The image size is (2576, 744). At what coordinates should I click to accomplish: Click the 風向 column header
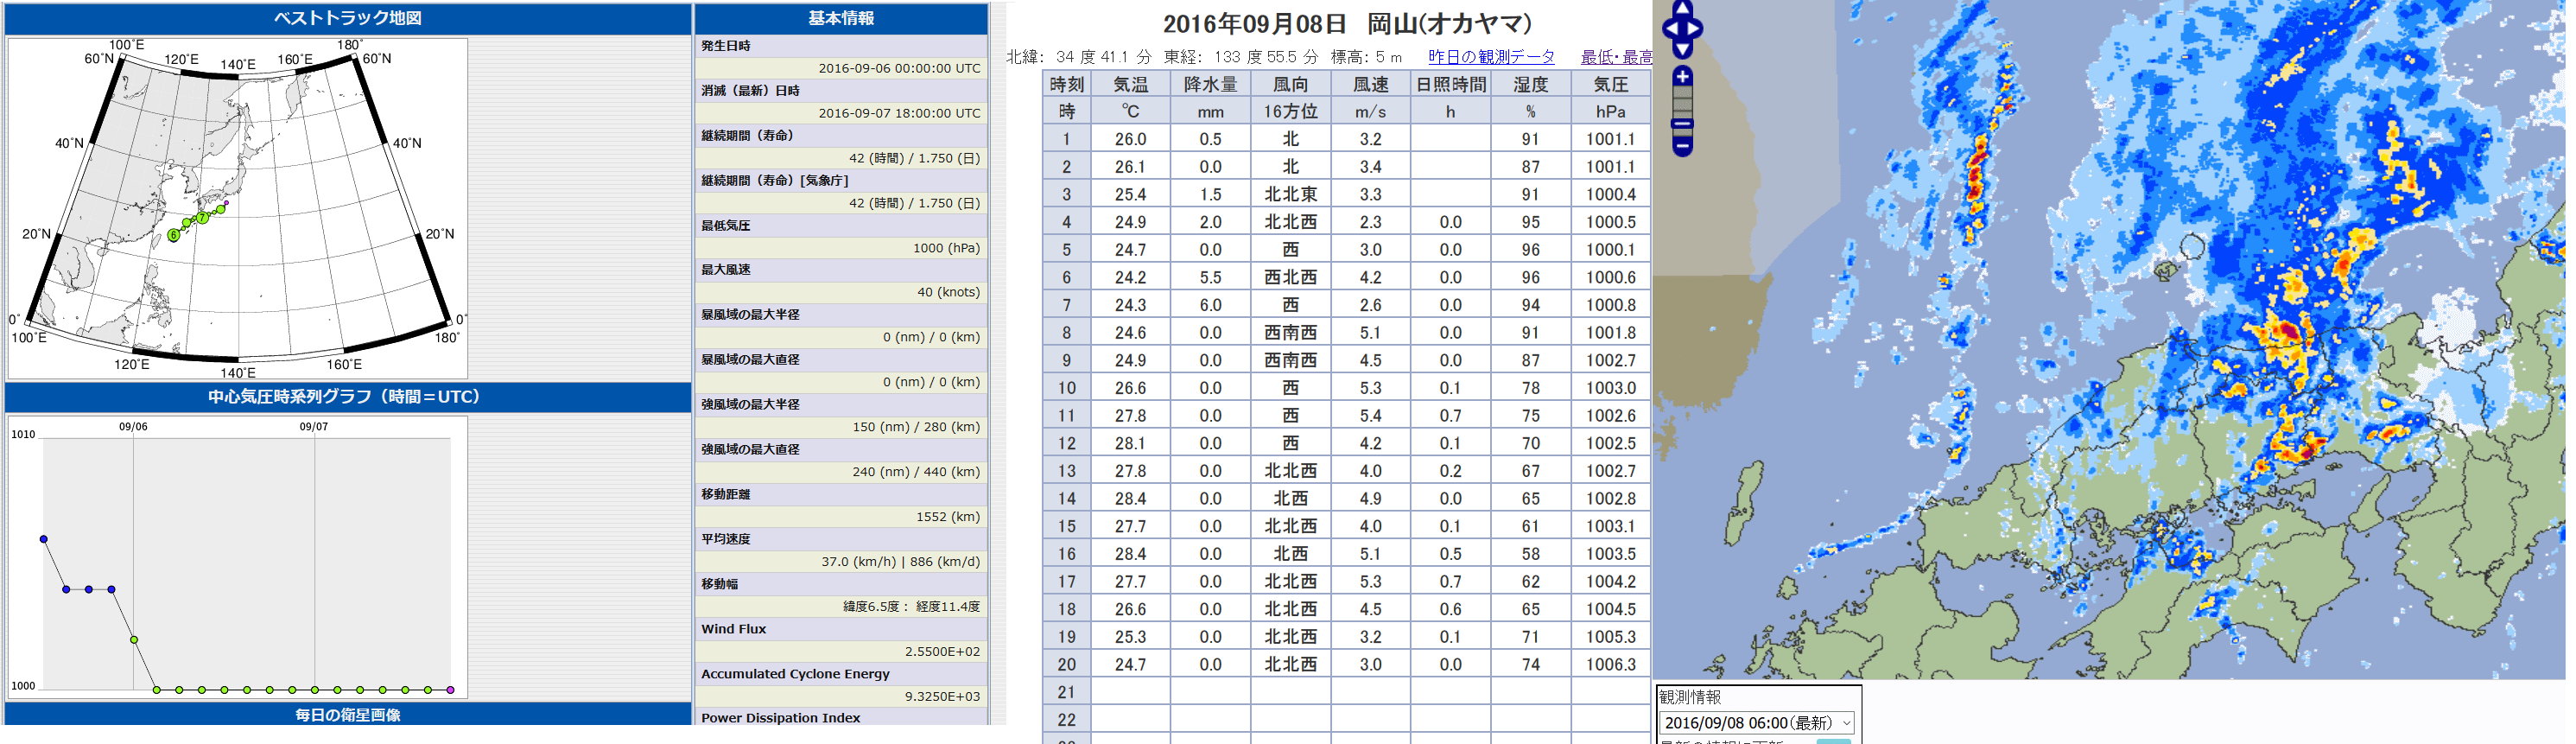point(1290,84)
